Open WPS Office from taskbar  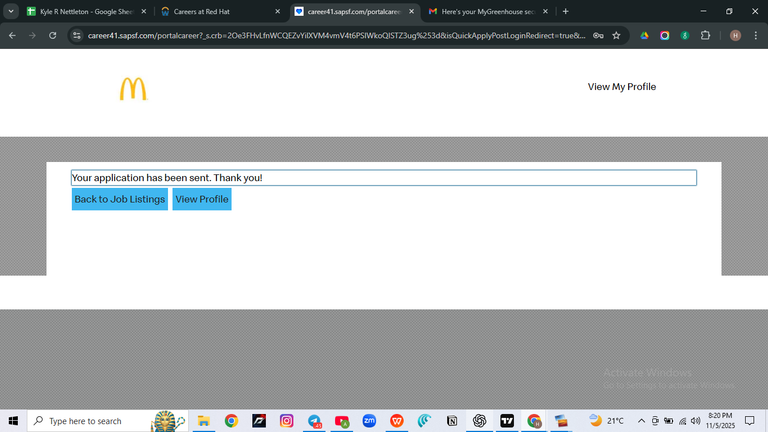click(x=397, y=421)
